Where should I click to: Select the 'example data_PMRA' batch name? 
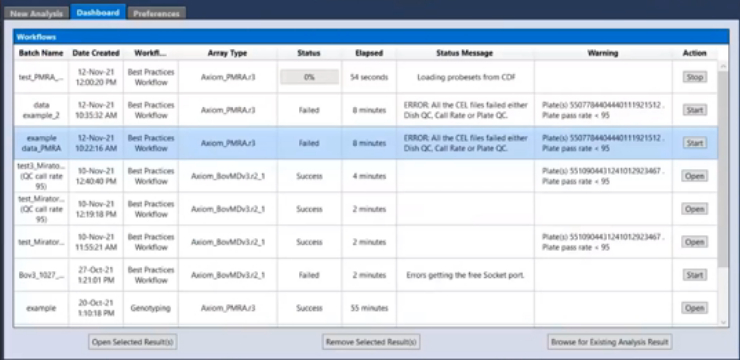[x=41, y=143]
